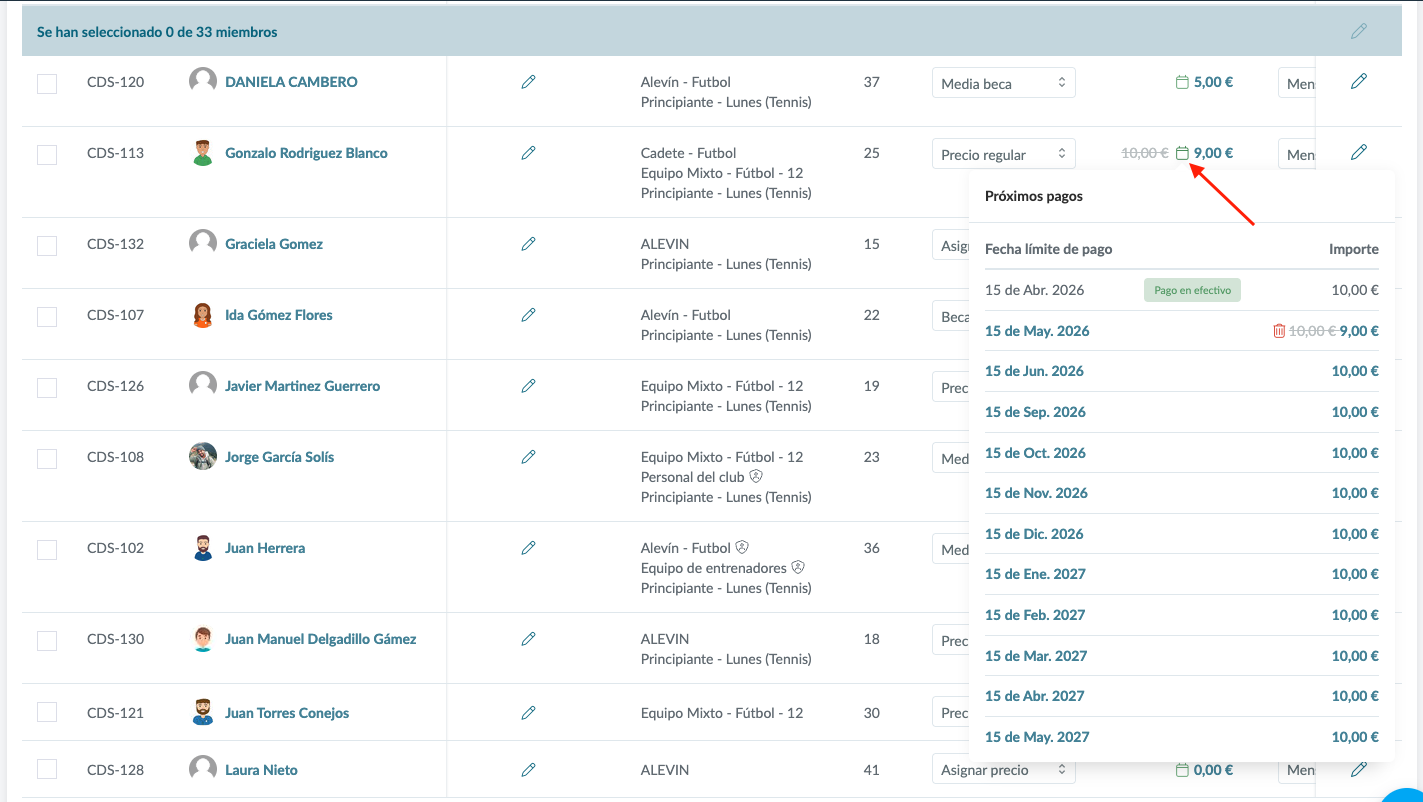Select the checkbox for Ida Gómez Flores

coord(47,317)
